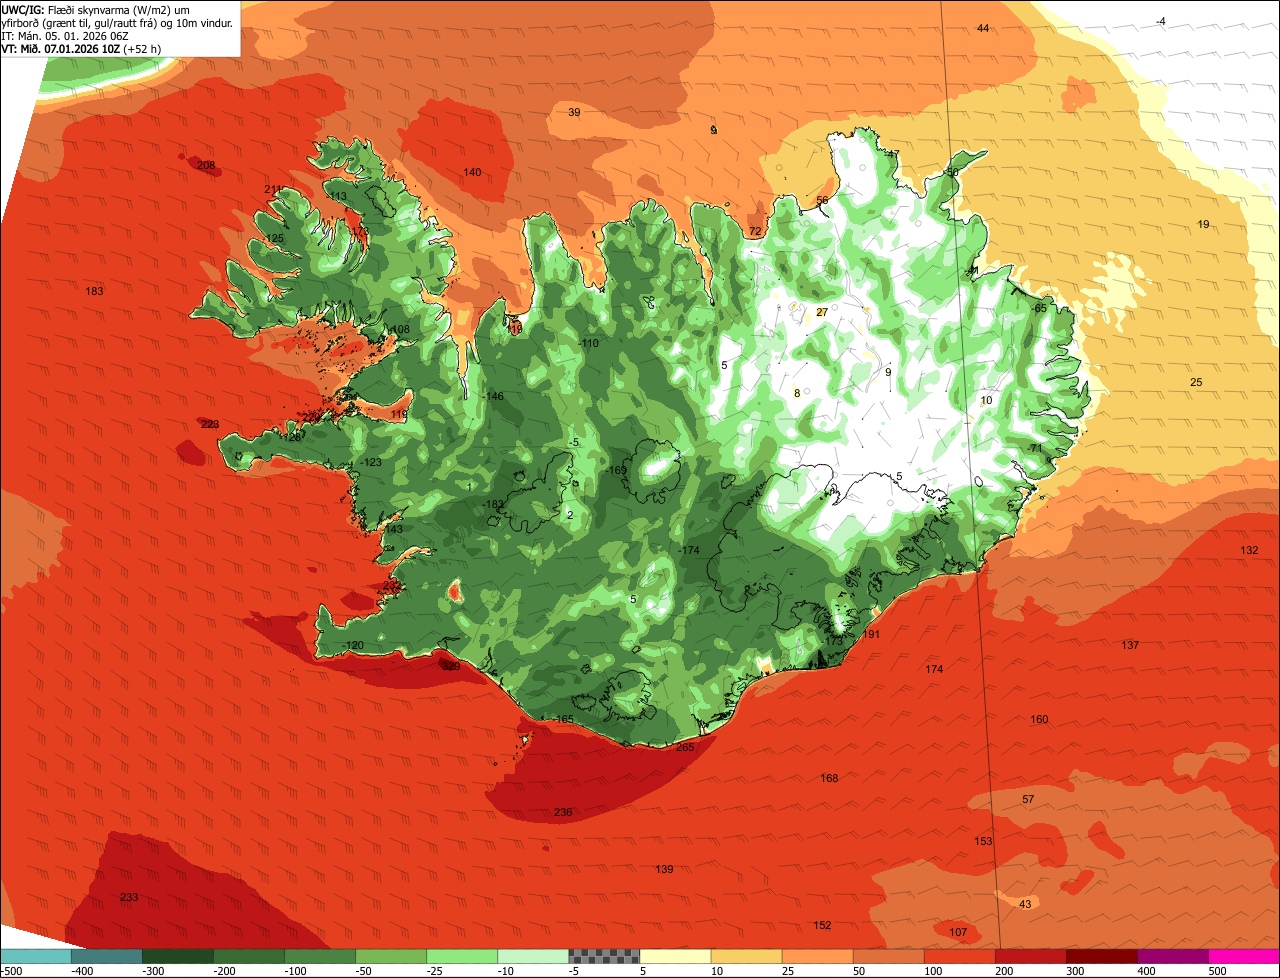This screenshot has width=1280, height=978.
Task: Select the red-orange 100 to 200 legend swatch
Action: (x=960, y=956)
